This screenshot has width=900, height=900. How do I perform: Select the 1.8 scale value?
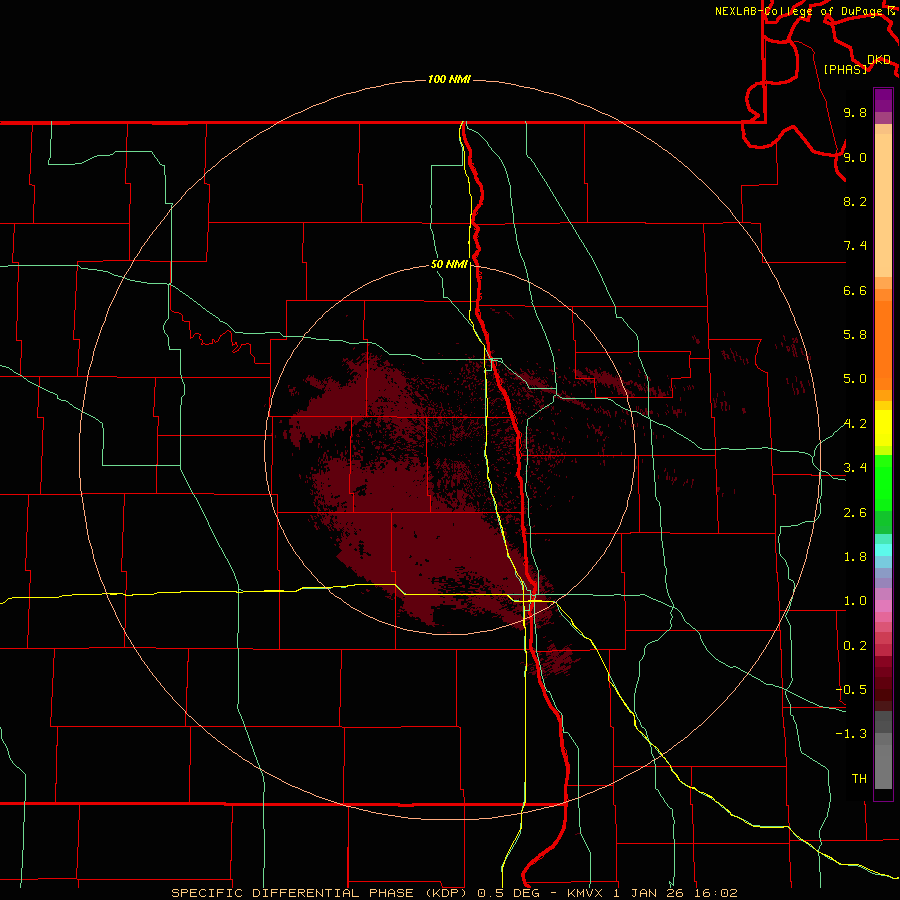point(855,557)
